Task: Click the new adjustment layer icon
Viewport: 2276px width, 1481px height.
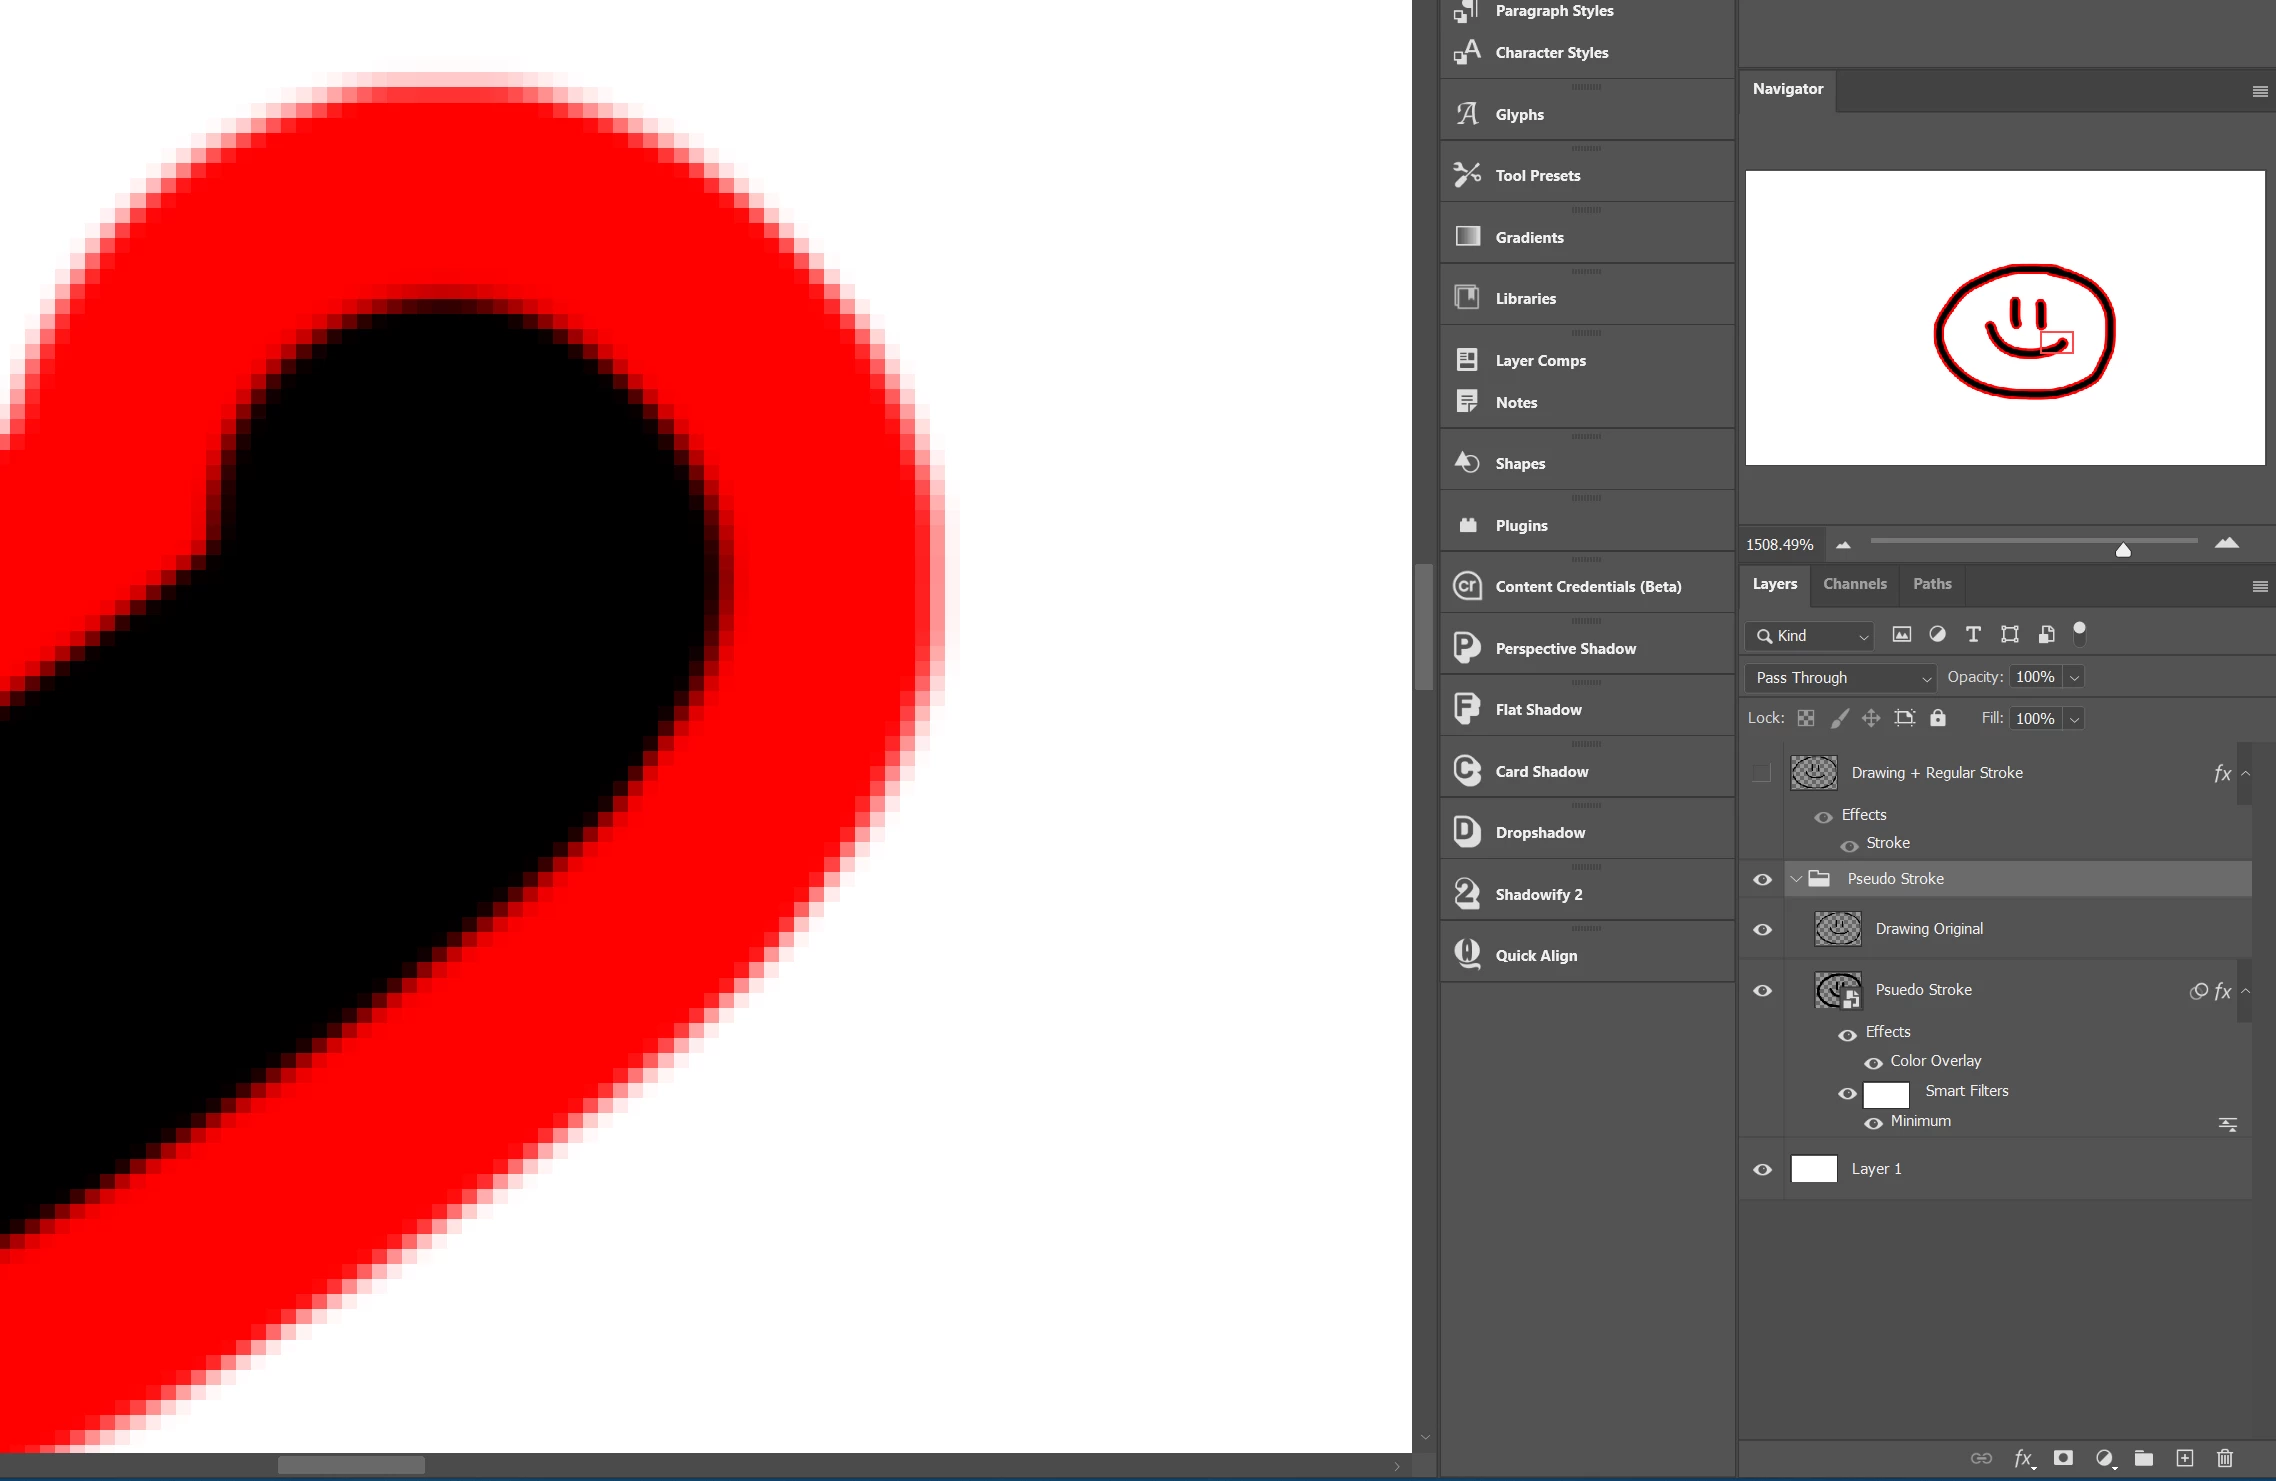Action: [x=2104, y=1458]
